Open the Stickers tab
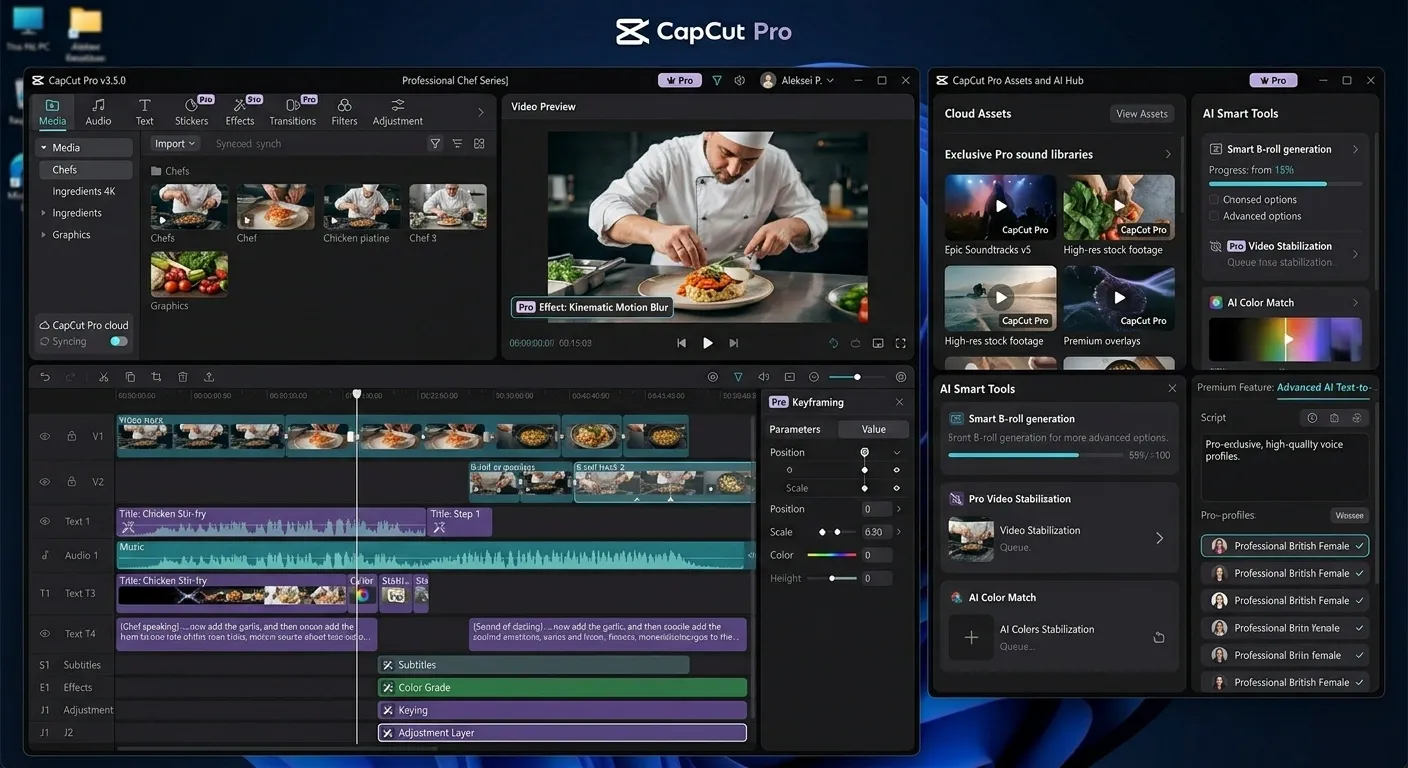Viewport: 1408px width, 768px height. coord(191,112)
